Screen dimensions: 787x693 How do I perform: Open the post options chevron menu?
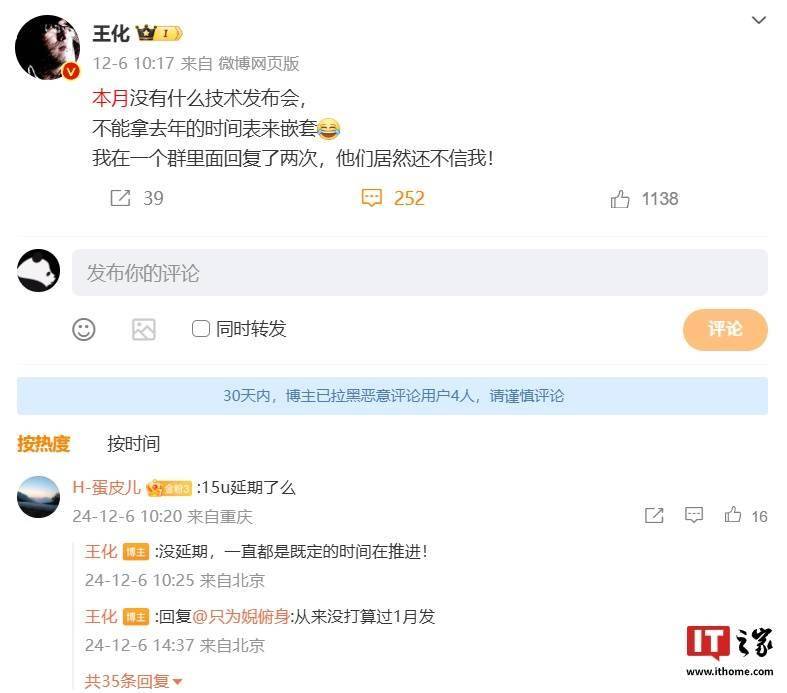pyautogui.click(x=758, y=20)
